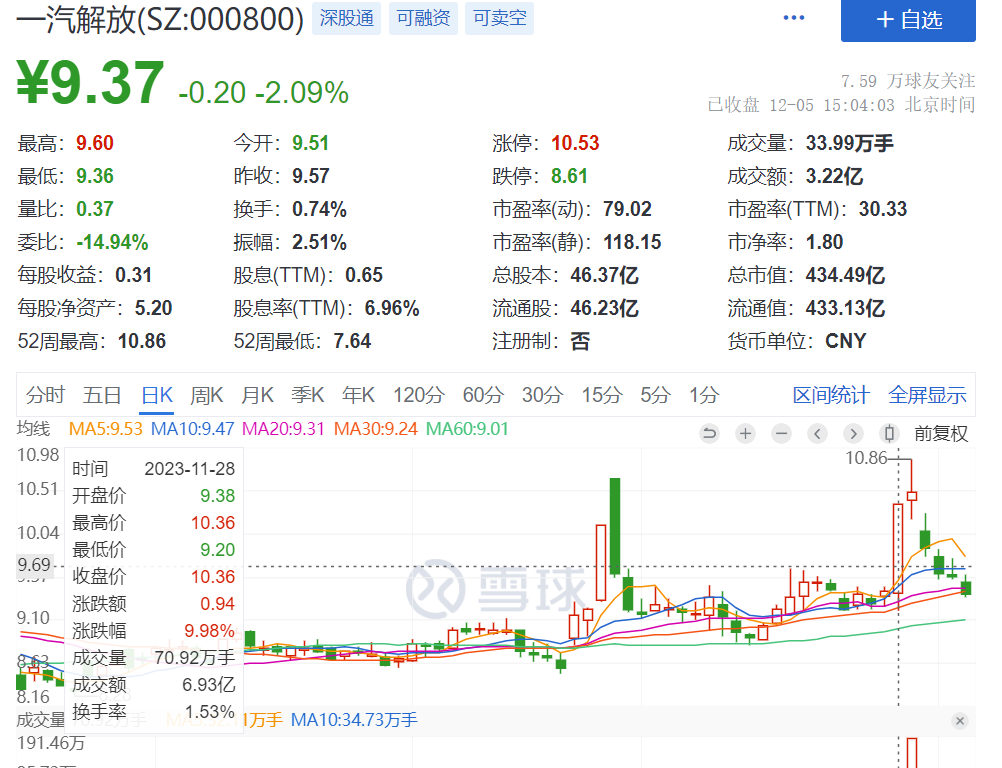
Task: Switch to the 60分 chart tab
Action: [483, 395]
